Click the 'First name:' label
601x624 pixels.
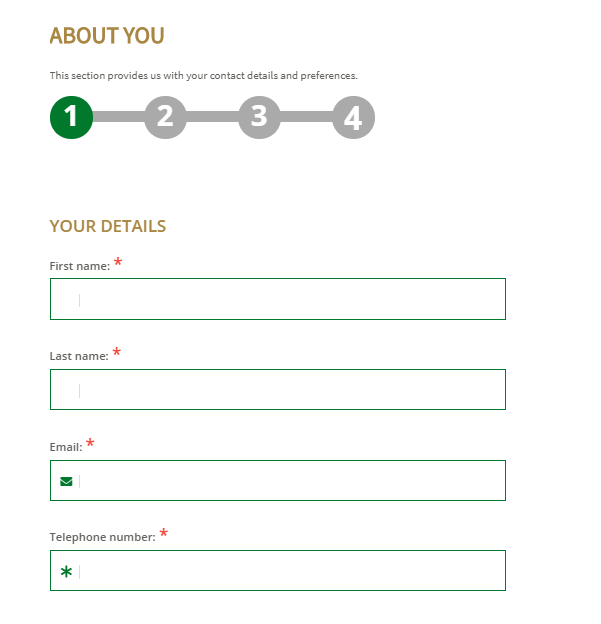point(79,266)
